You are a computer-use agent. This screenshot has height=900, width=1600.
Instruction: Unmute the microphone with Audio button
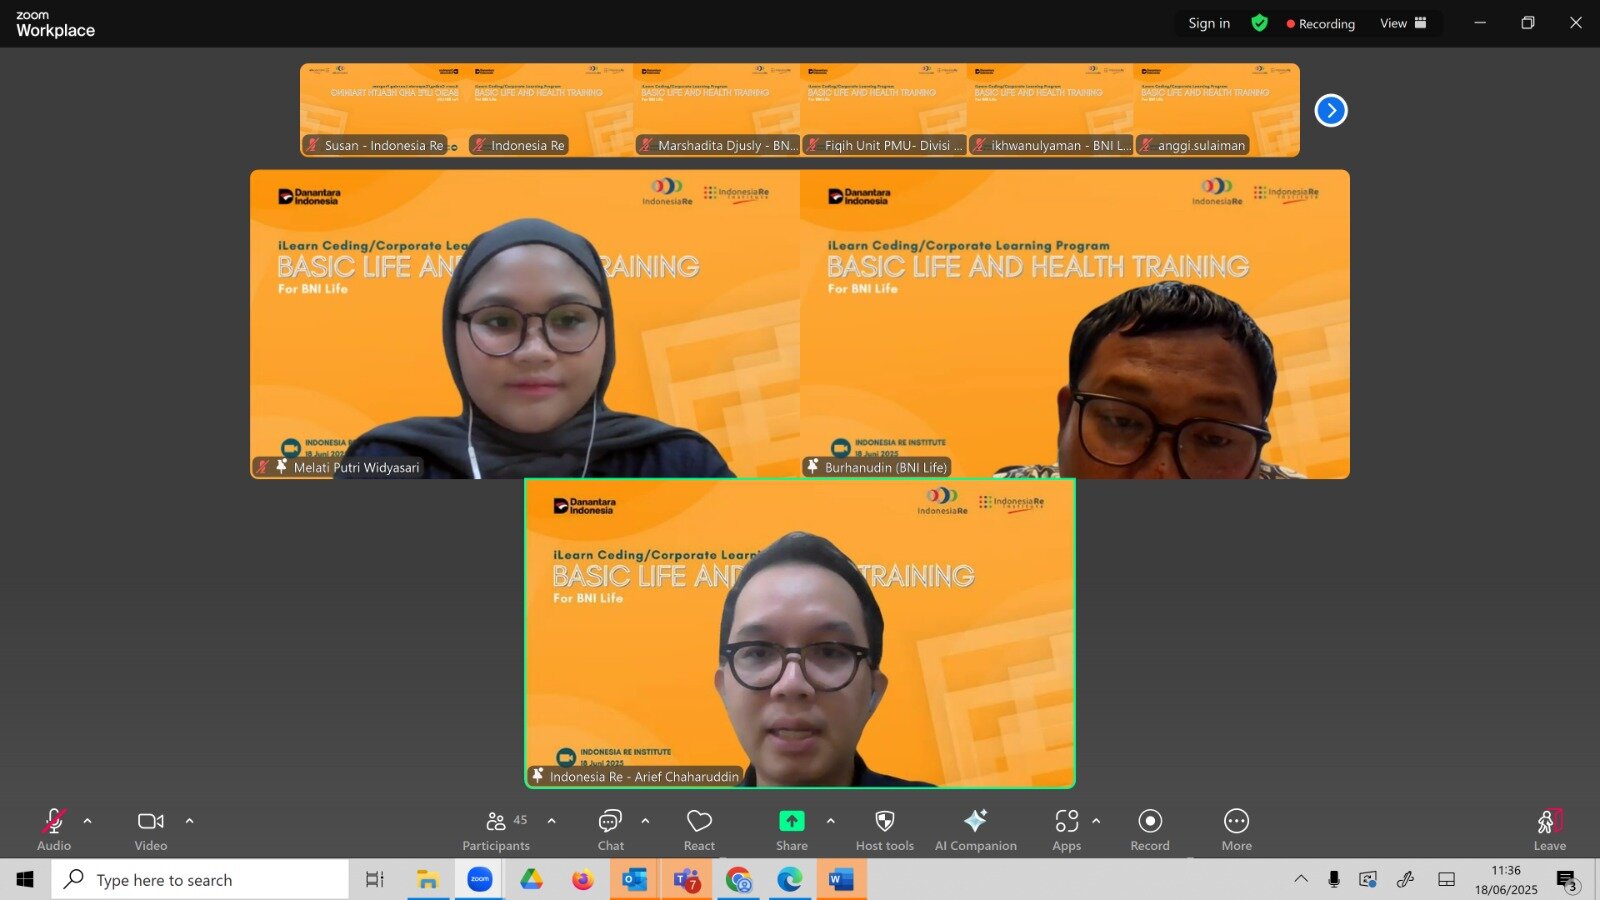click(x=54, y=830)
